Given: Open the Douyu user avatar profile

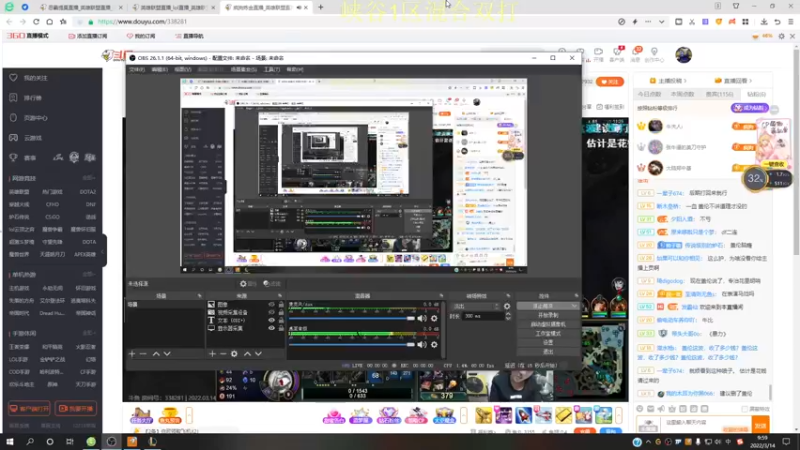Looking at the screenshot, I should (683, 55).
